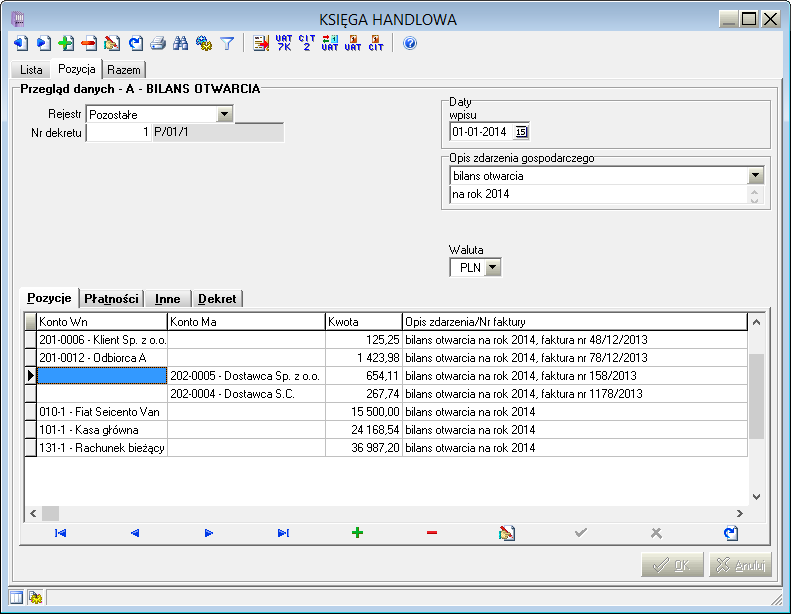The image size is (791, 614).
Task: Click the Kwota column header
Action: point(364,322)
